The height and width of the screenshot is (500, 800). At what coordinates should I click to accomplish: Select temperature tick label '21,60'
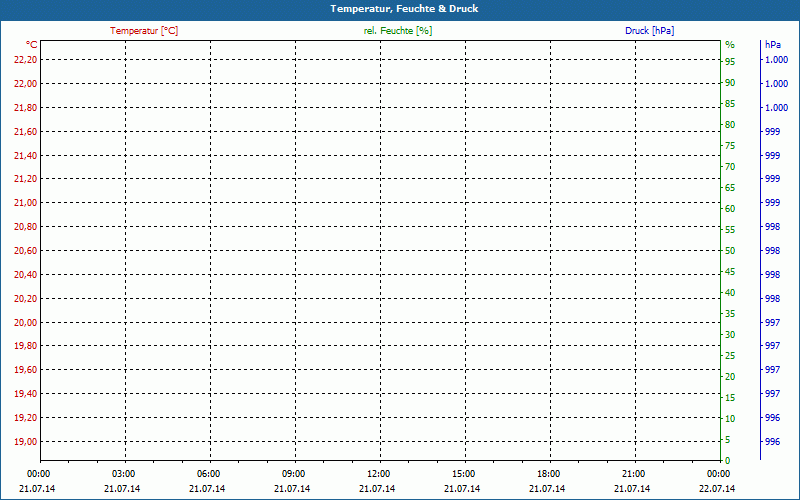click(x=26, y=132)
